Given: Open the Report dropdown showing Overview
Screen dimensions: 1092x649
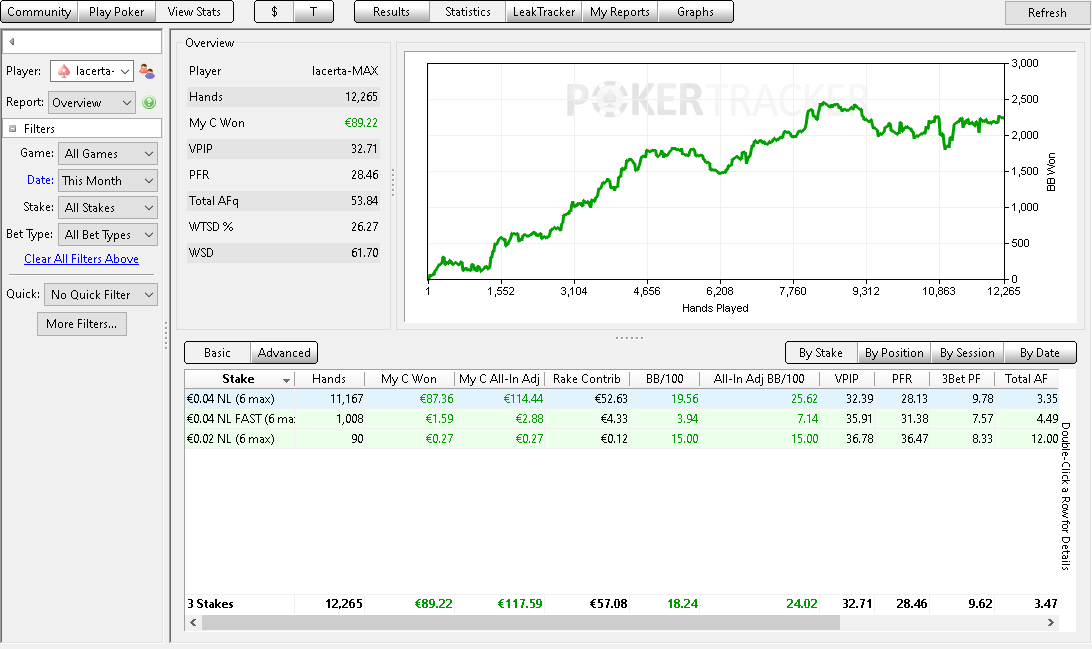Looking at the screenshot, I should (x=92, y=102).
